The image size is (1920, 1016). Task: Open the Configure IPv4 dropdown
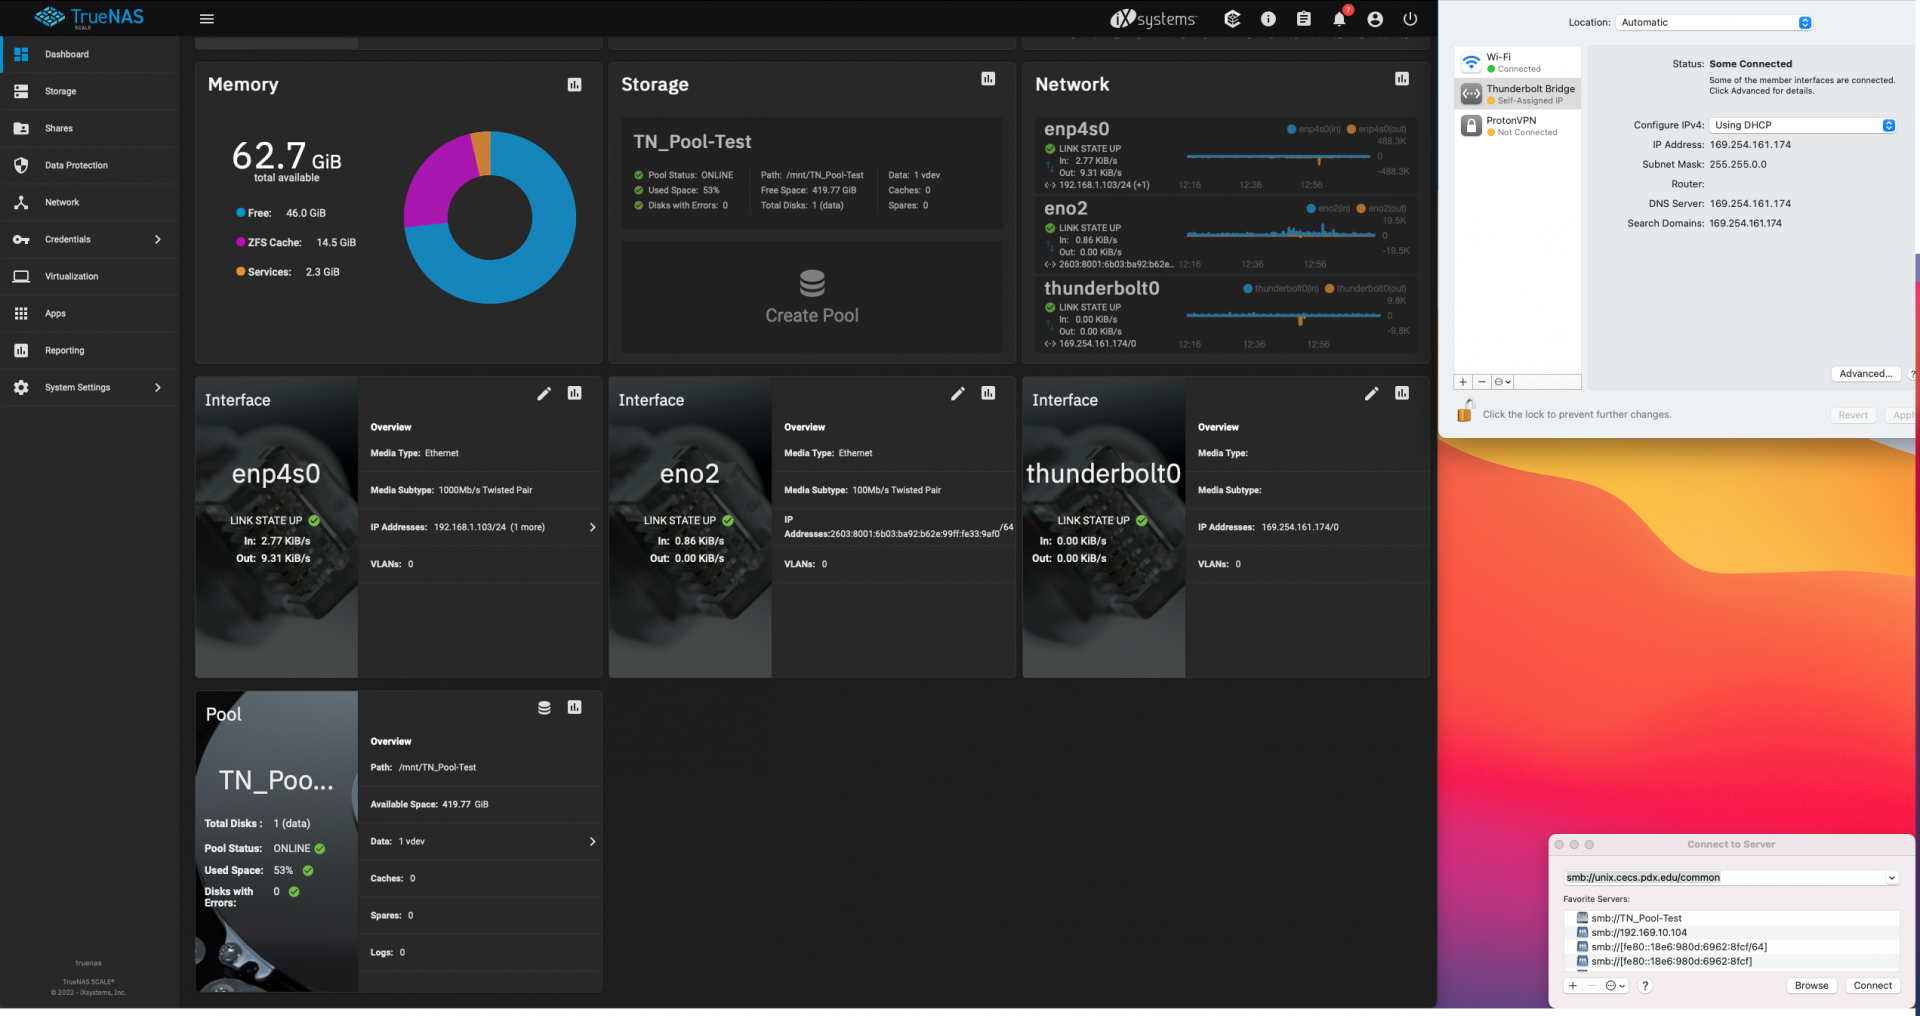click(x=1802, y=125)
